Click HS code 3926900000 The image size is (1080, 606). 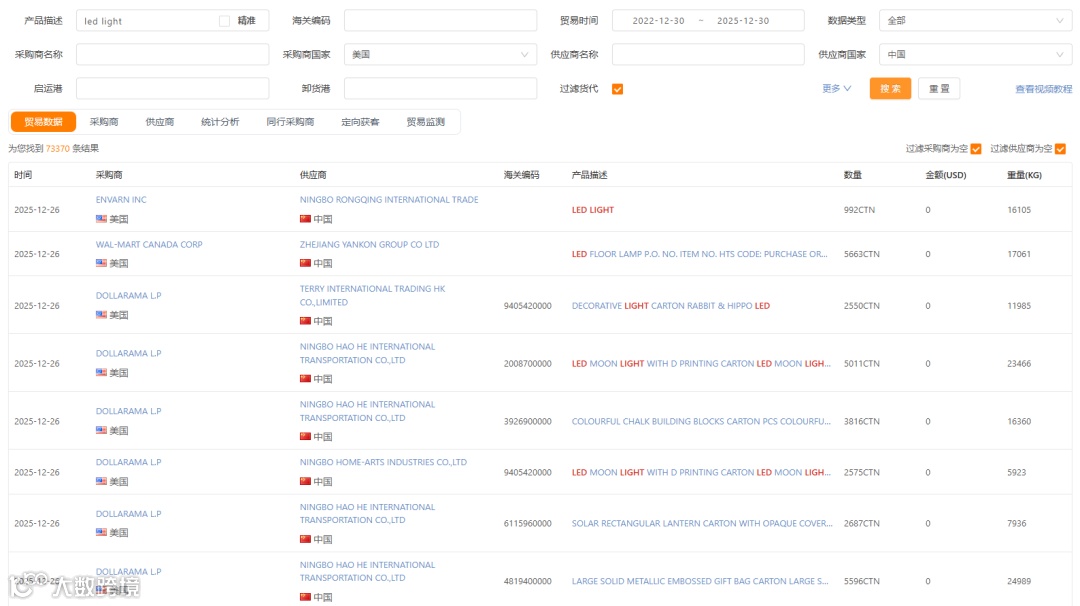[528, 421]
